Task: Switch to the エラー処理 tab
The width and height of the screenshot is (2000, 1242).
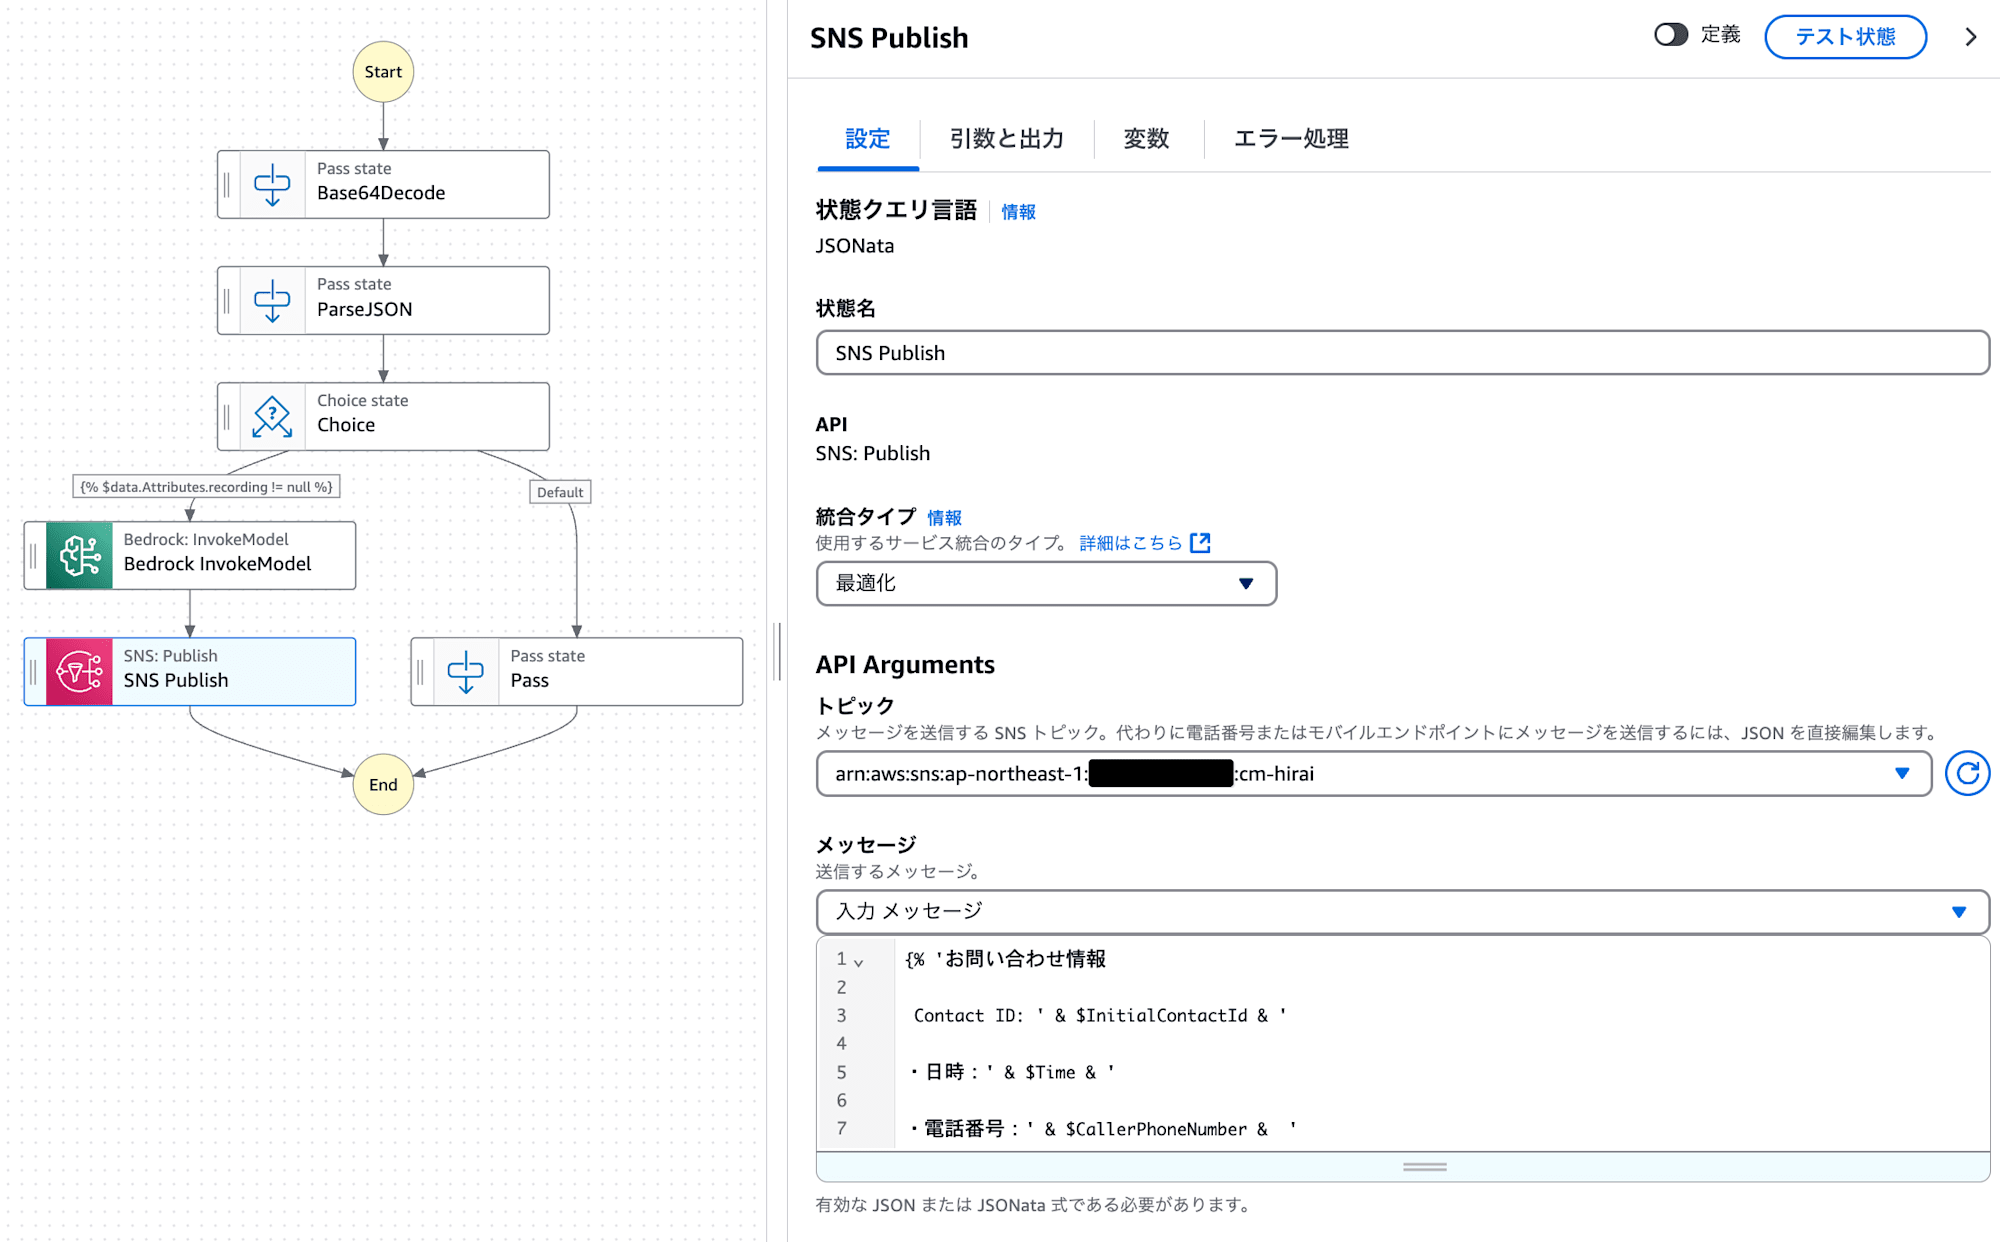Action: (x=1291, y=139)
